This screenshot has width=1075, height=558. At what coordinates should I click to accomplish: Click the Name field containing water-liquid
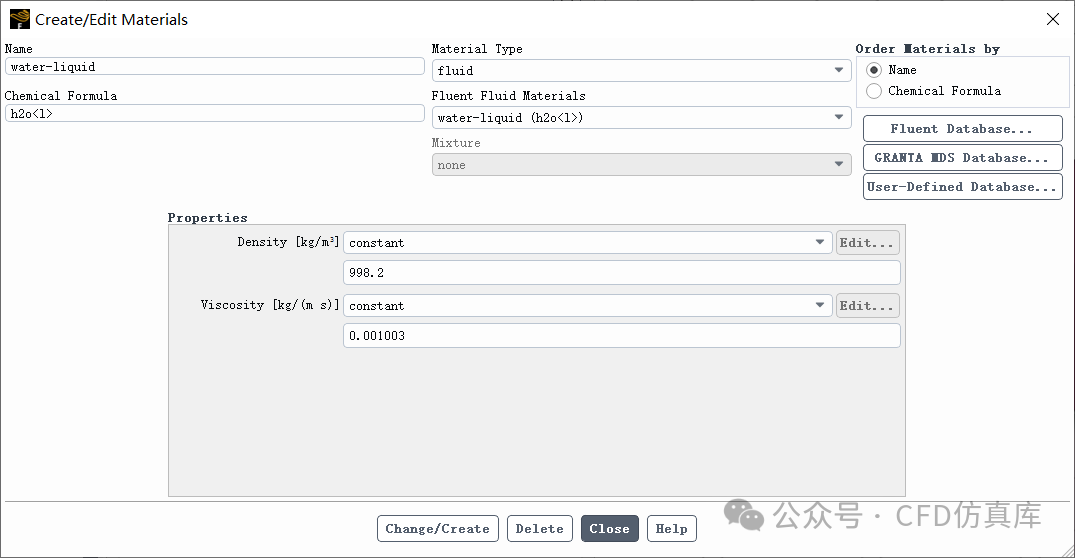click(215, 66)
